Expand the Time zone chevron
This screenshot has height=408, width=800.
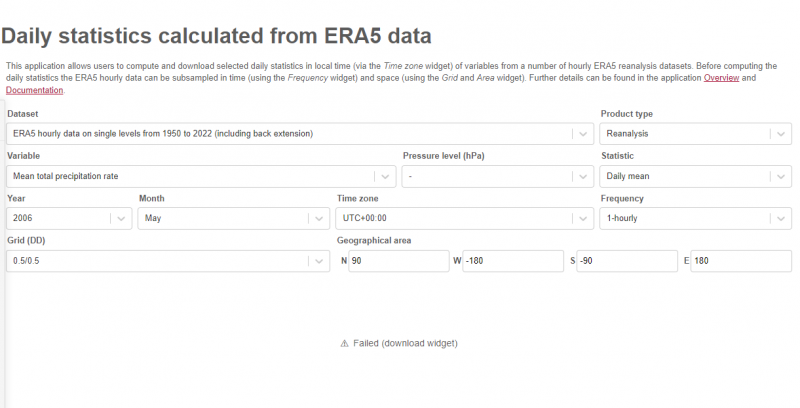point(581,218)
